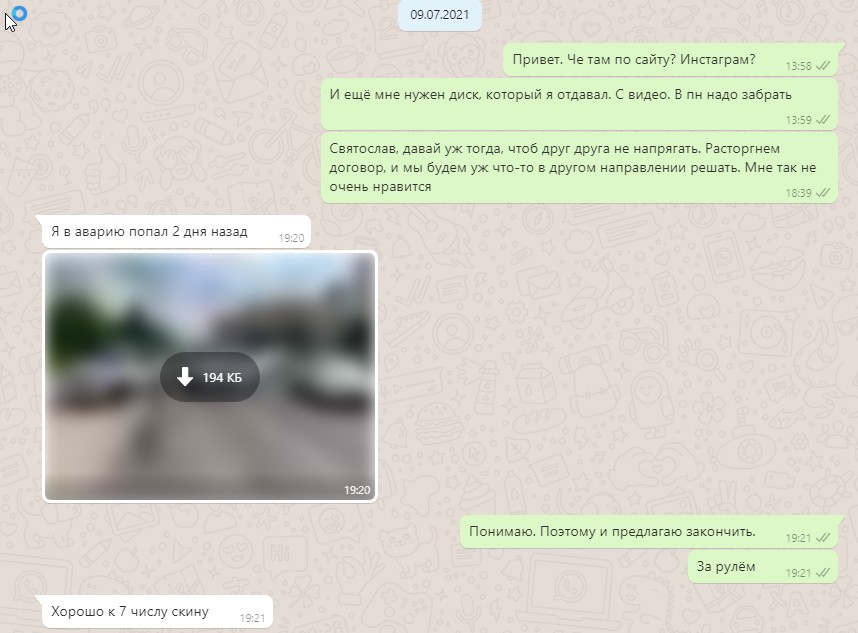Click the 18:39 message timestamp
The height and width of the screenshot is (633, 858).
pyautogui.click(x=798, y=193)
